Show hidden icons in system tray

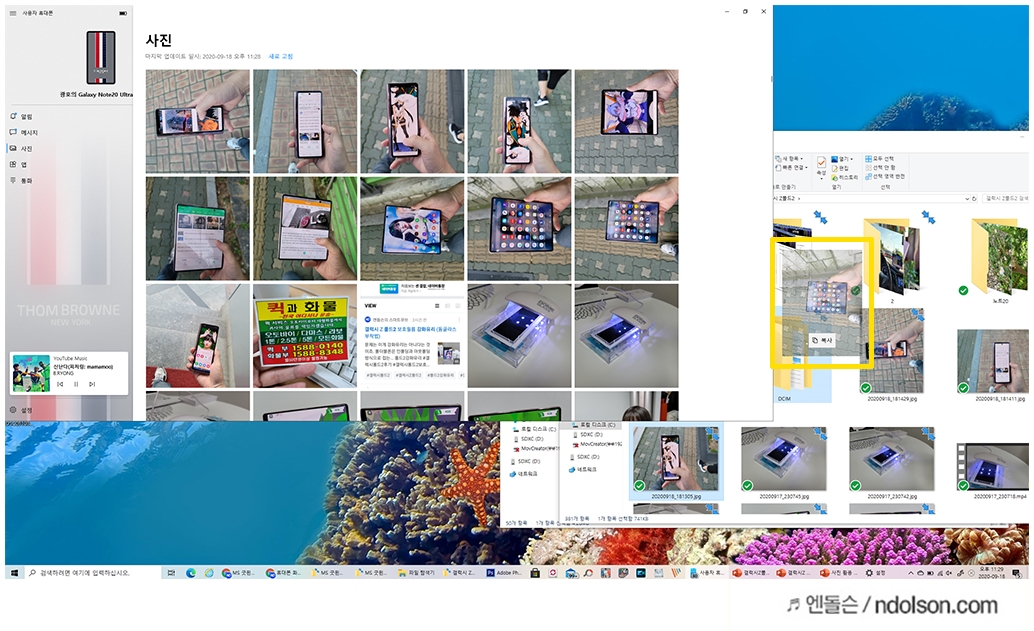point(911,573)
